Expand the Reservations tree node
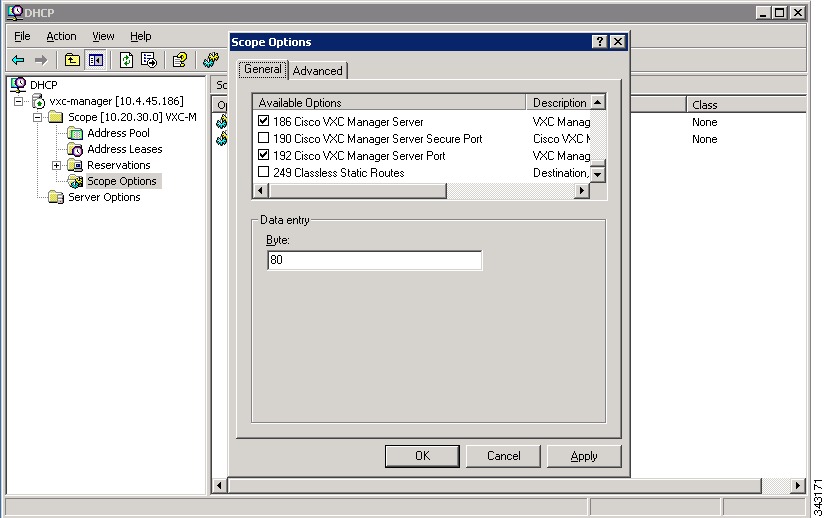Viewport: 825px width, 518px height. pyautogui.click(x=56, y=165)
